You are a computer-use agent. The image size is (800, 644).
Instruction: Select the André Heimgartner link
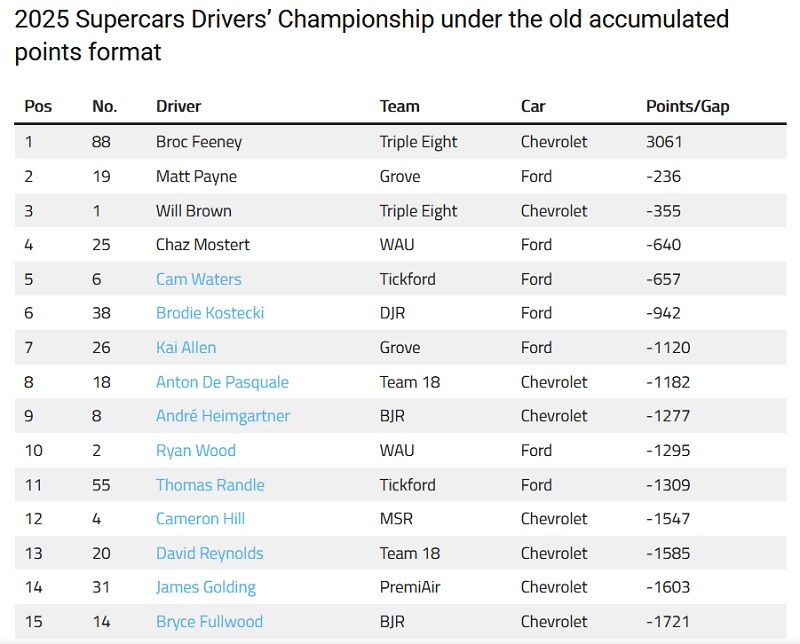point(222,416)
